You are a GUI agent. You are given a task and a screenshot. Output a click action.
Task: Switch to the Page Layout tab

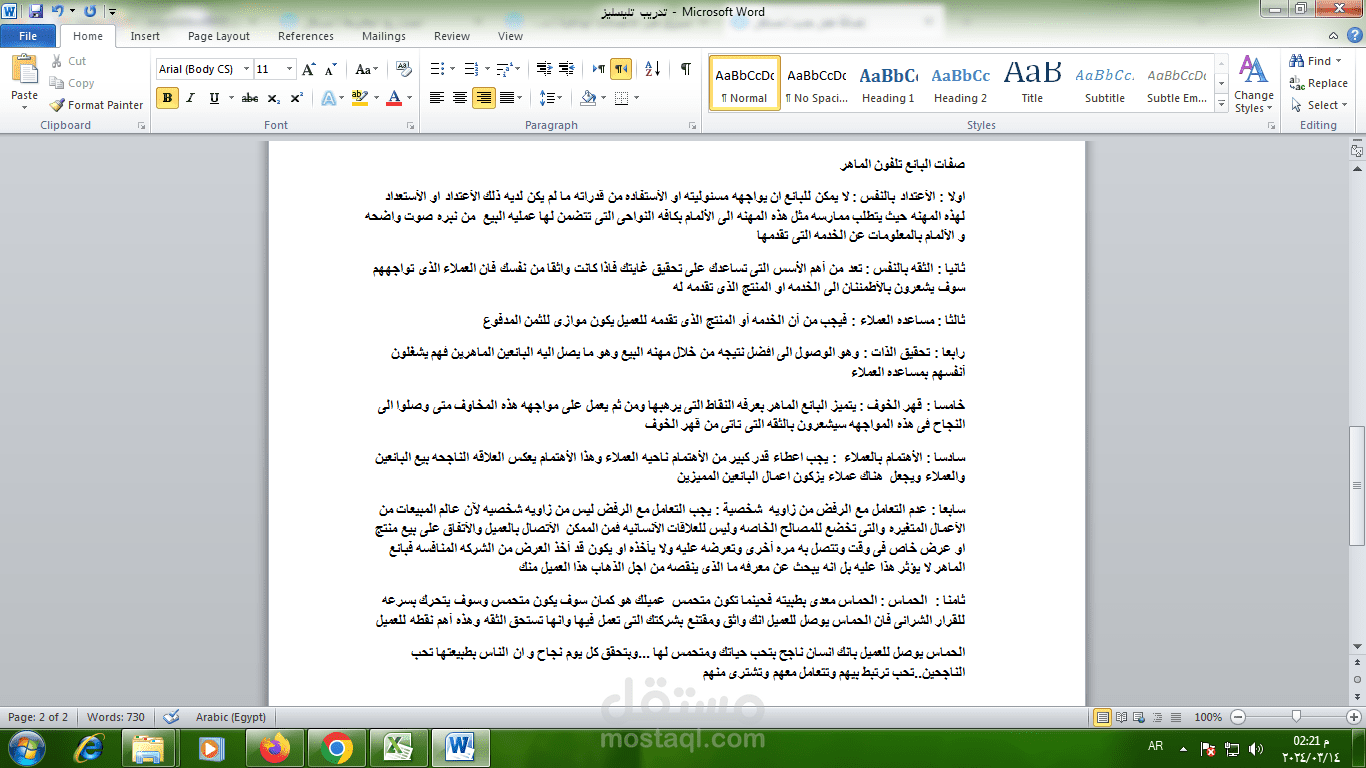[219, 36]
